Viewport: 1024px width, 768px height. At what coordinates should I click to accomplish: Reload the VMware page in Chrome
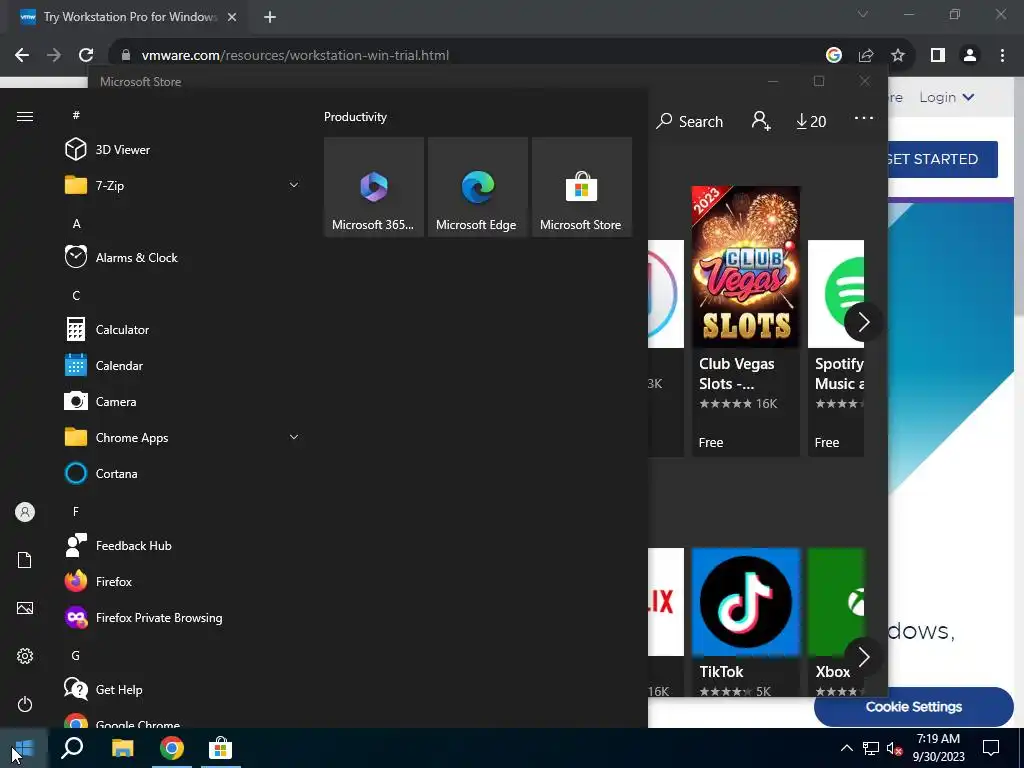tap(86, 55)
